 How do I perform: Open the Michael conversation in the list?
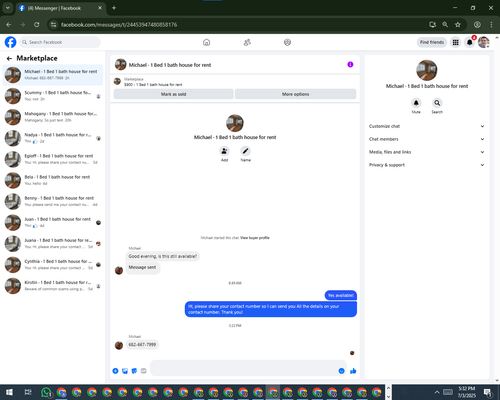pyautogui.click(x=53, y=75)
